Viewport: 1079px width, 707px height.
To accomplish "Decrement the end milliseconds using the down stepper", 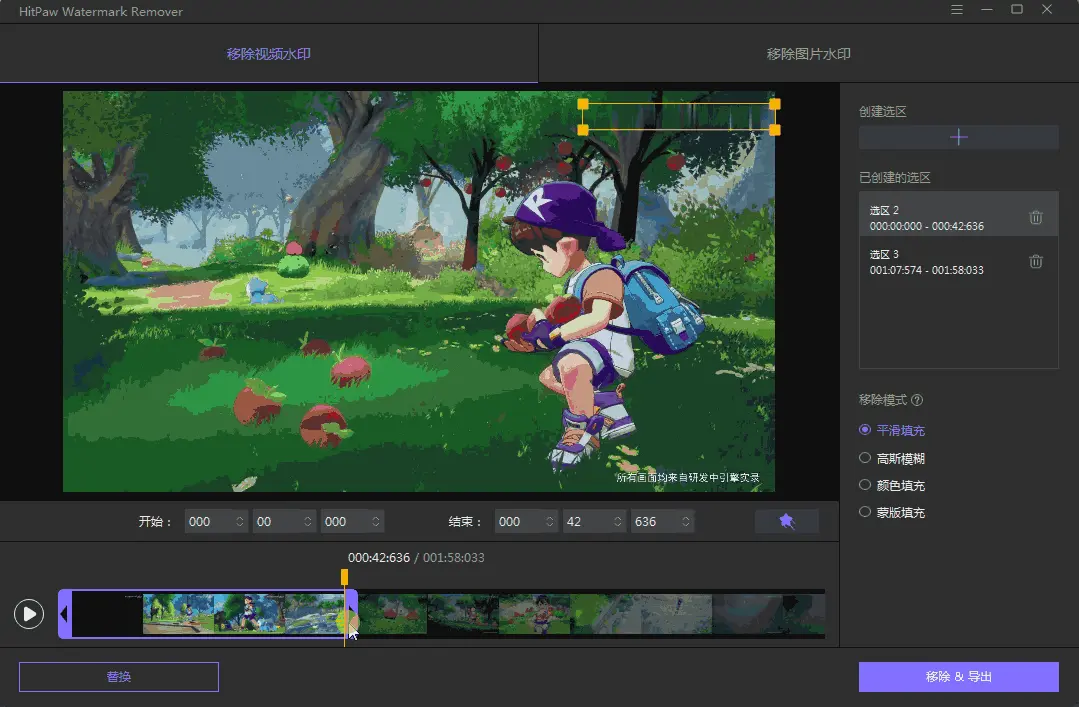I will [684, 526].
